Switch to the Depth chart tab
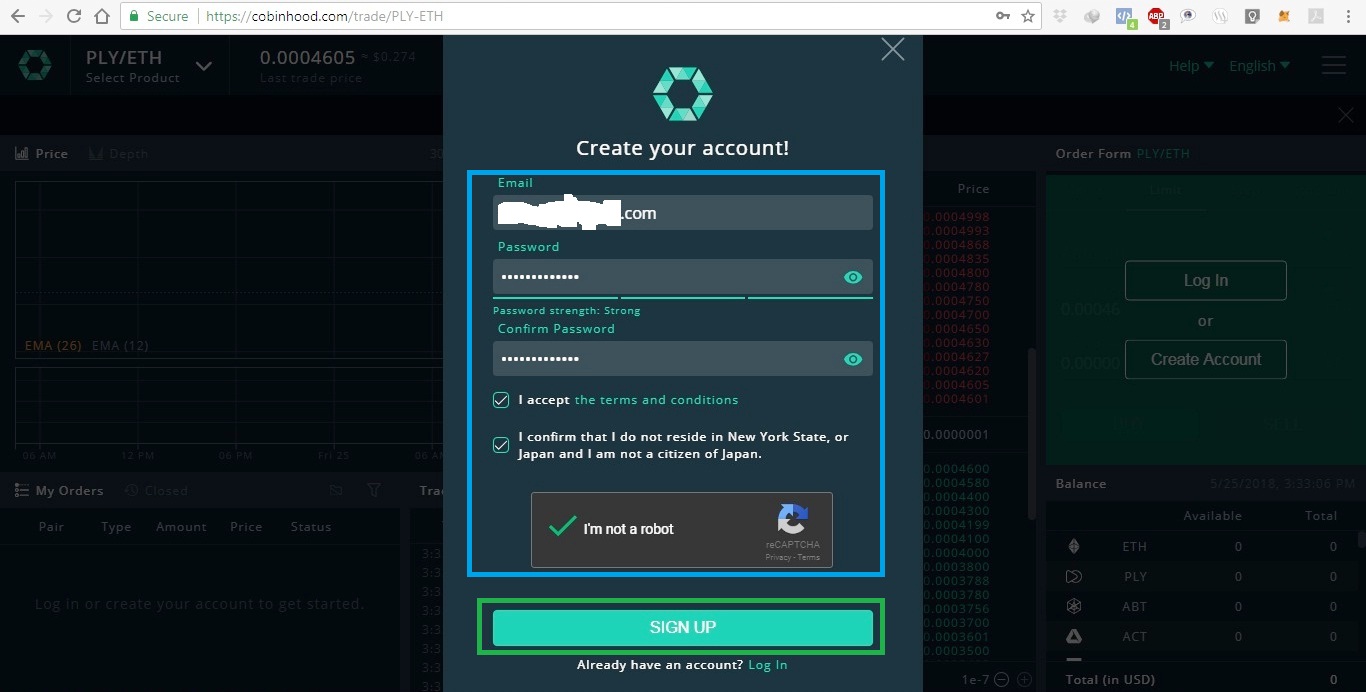 click(x=118, y=154)
